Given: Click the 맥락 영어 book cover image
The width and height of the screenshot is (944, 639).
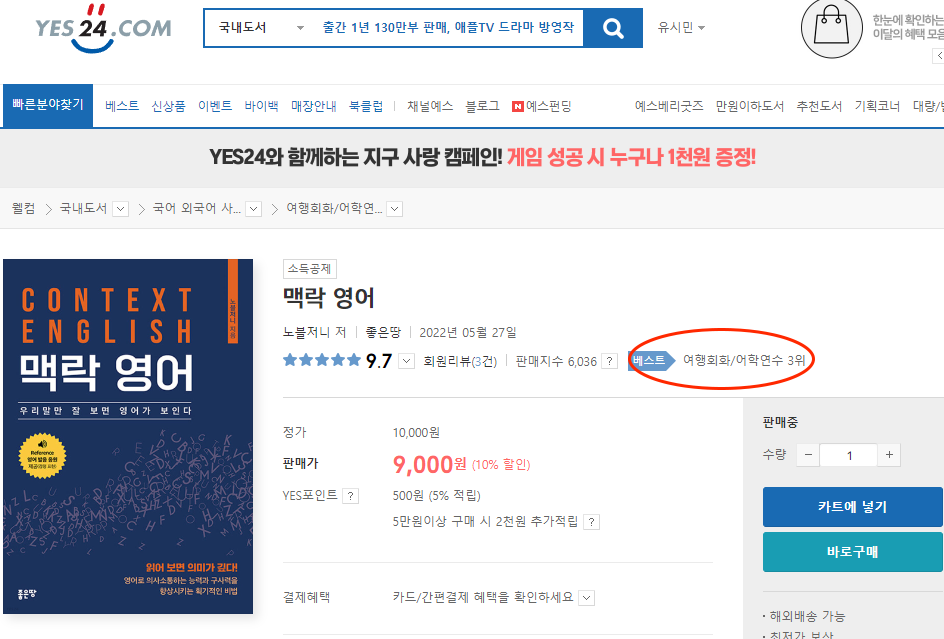Looking at the screenshot, I should [128, 437].
